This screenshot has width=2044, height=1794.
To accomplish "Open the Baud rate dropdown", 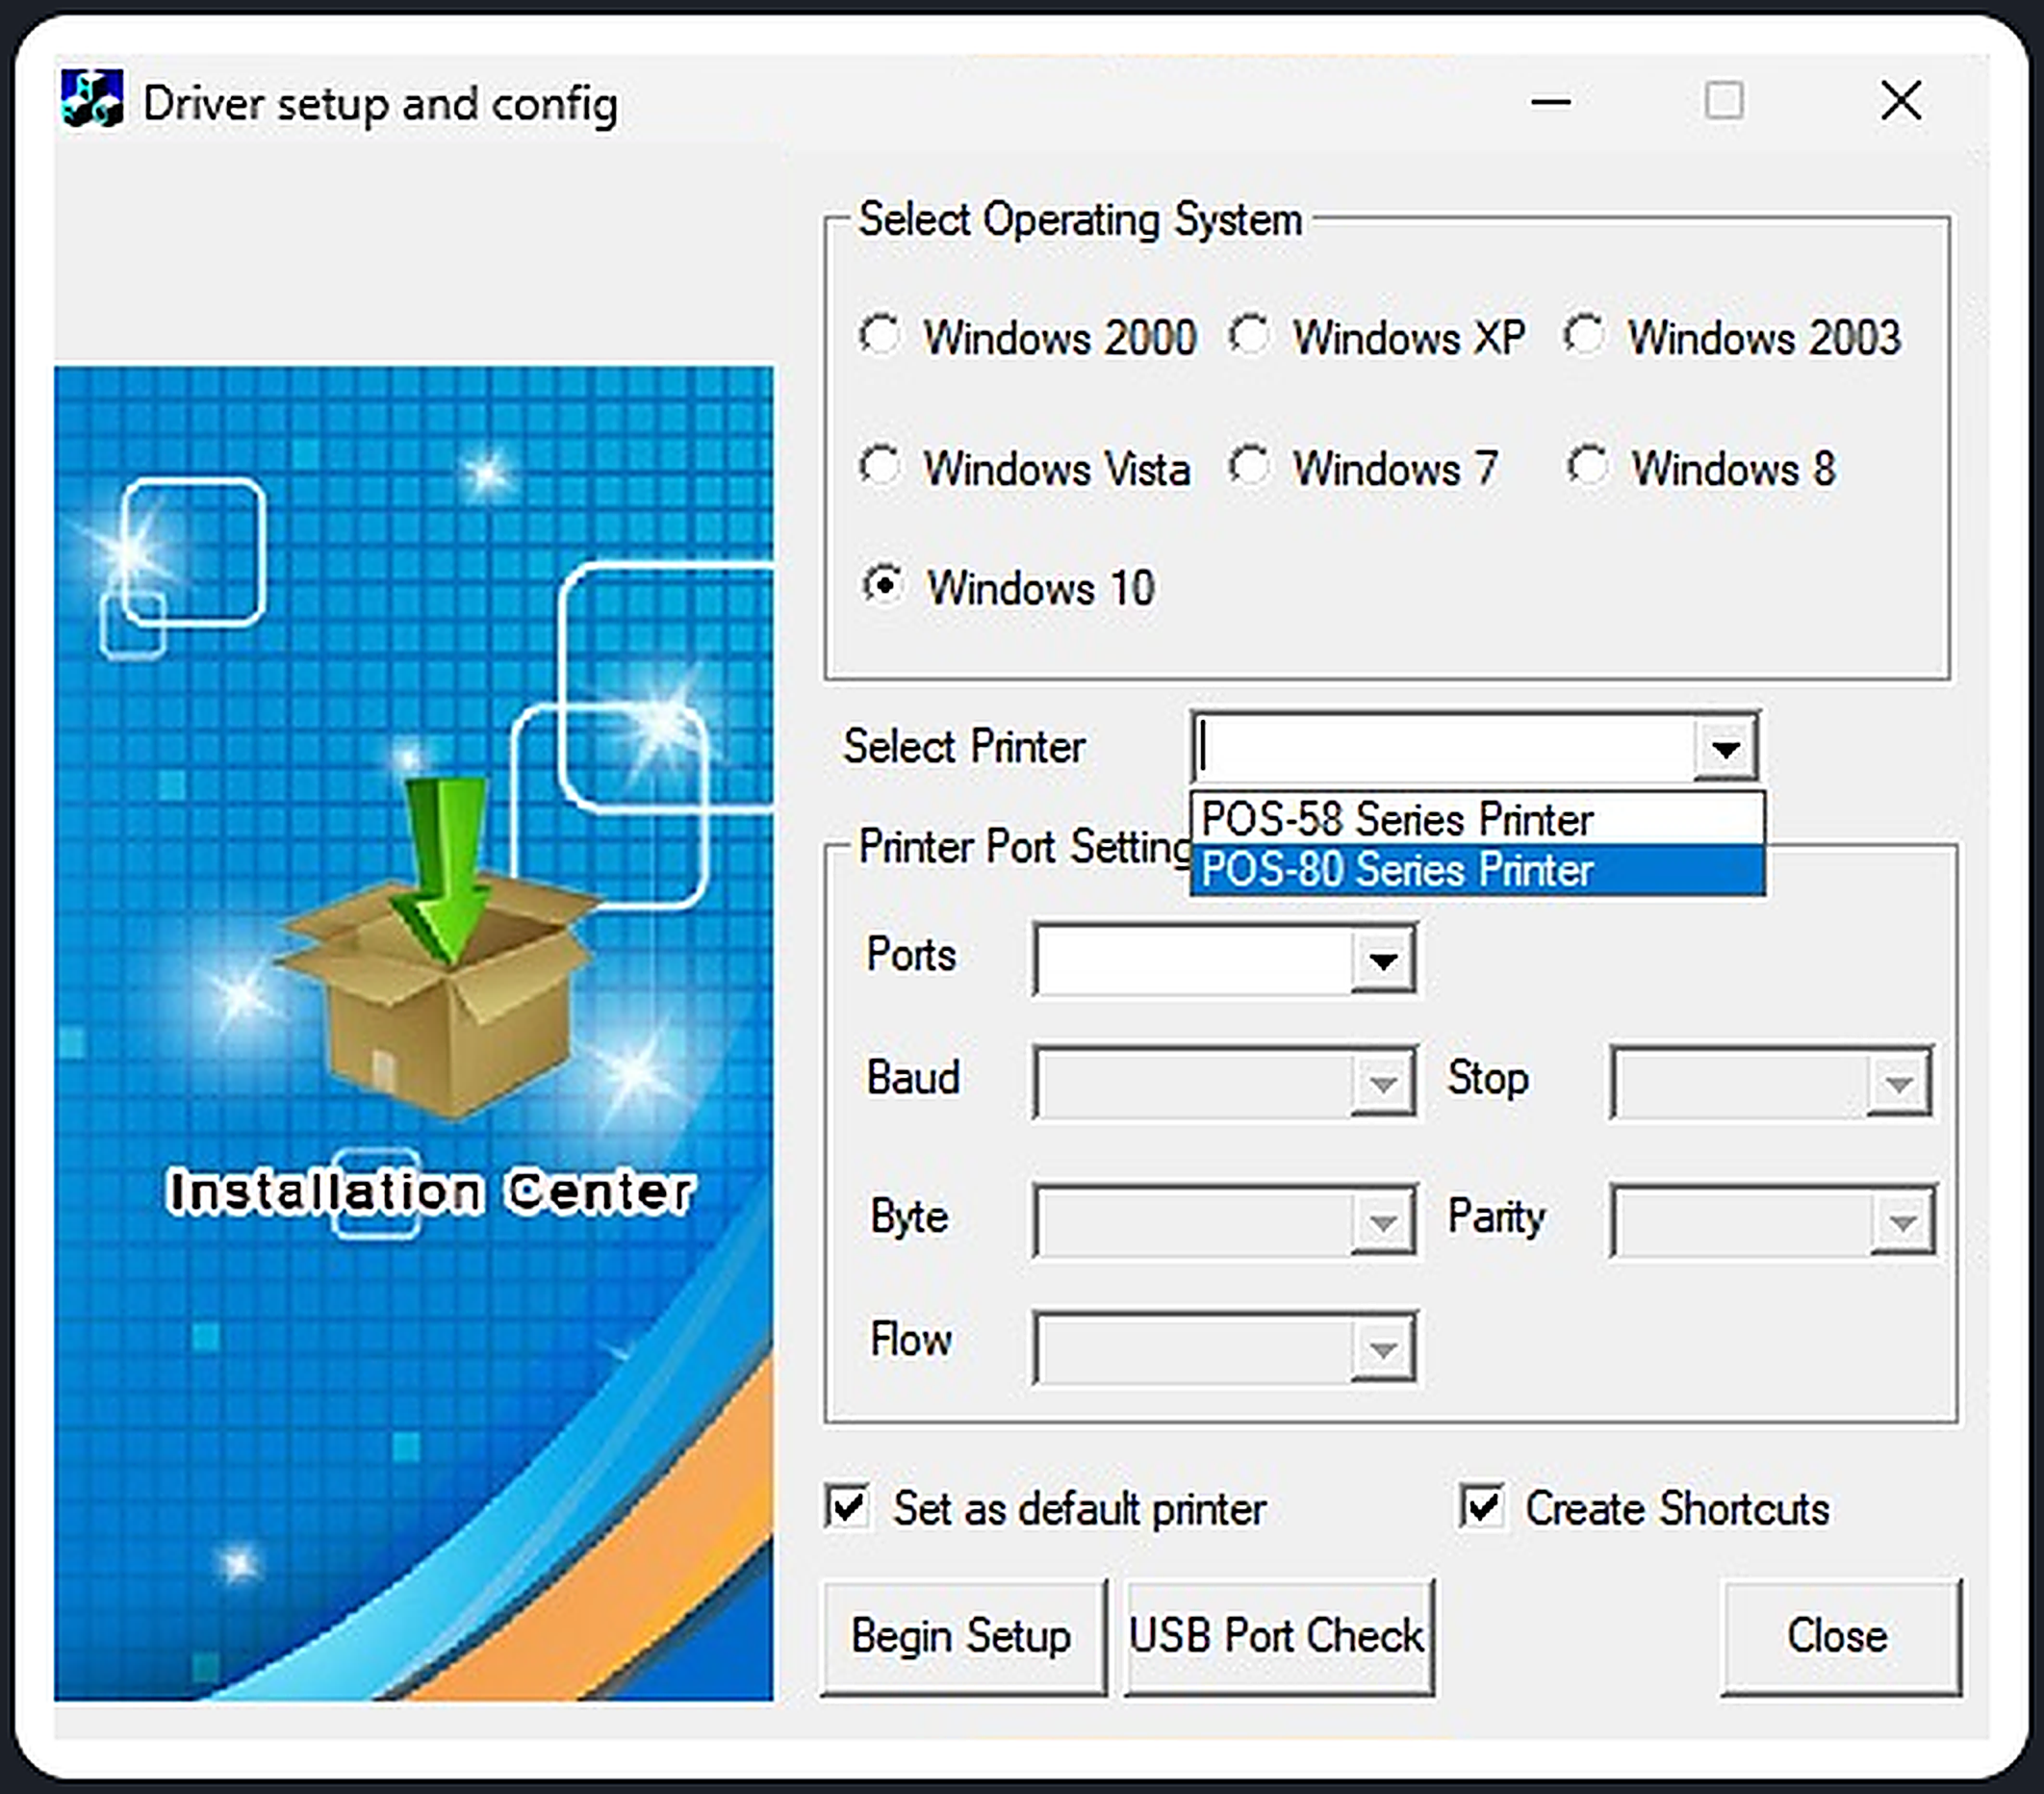I will [x=1383, y=1082].
